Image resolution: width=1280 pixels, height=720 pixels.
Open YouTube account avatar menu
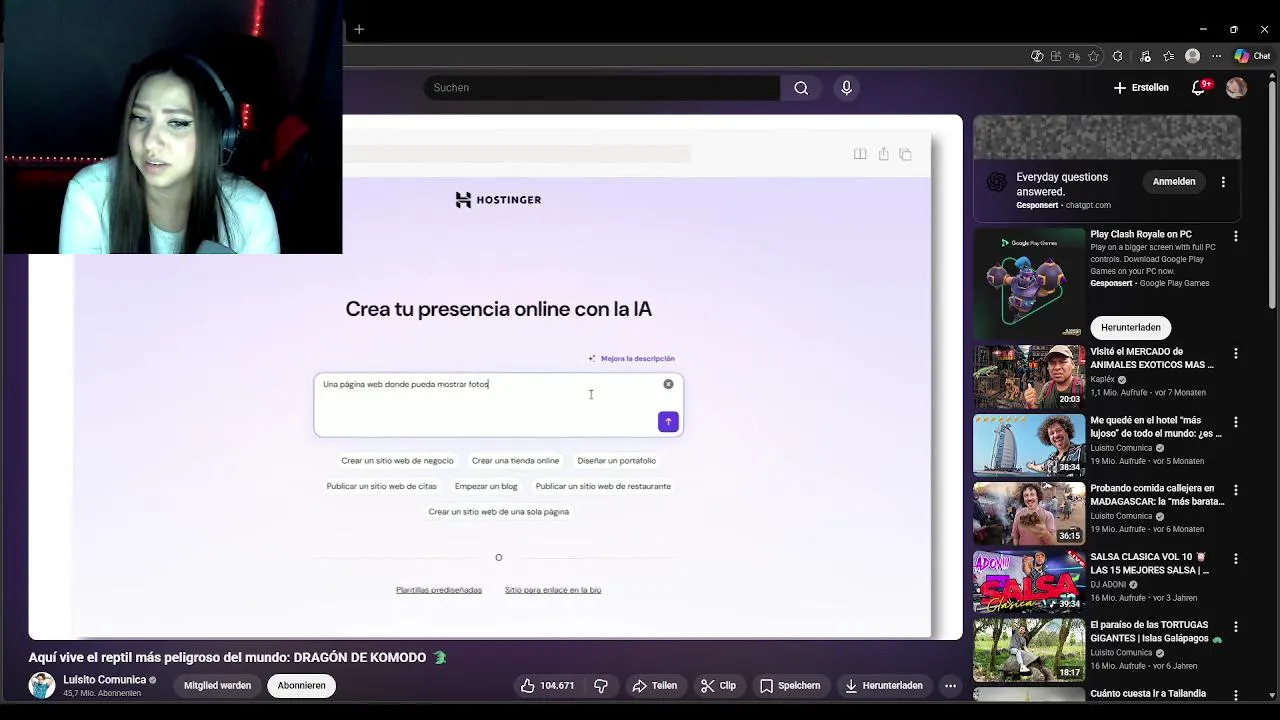(x=1236, y=88)
